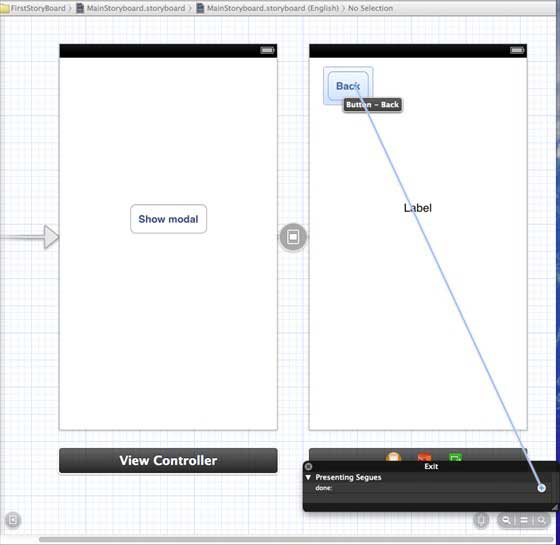Select the orange view controller dock icon
Screen dimensions: 560x545
tap(394, 457)
